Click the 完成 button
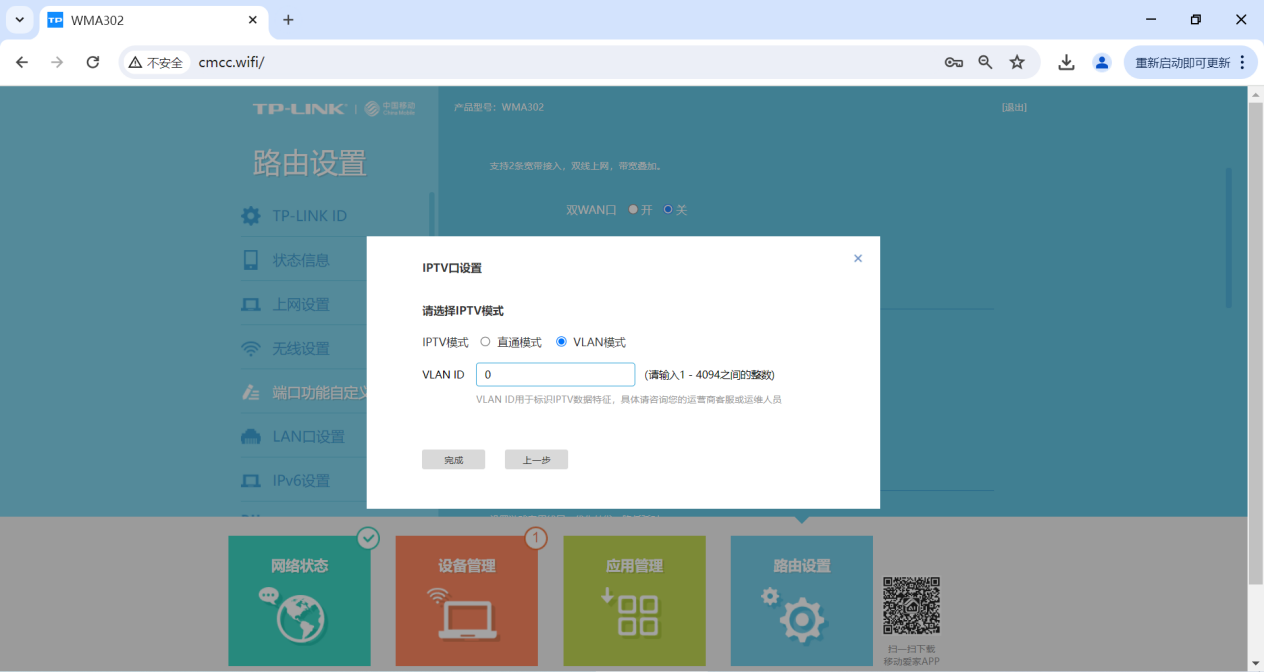 [453, 460]
